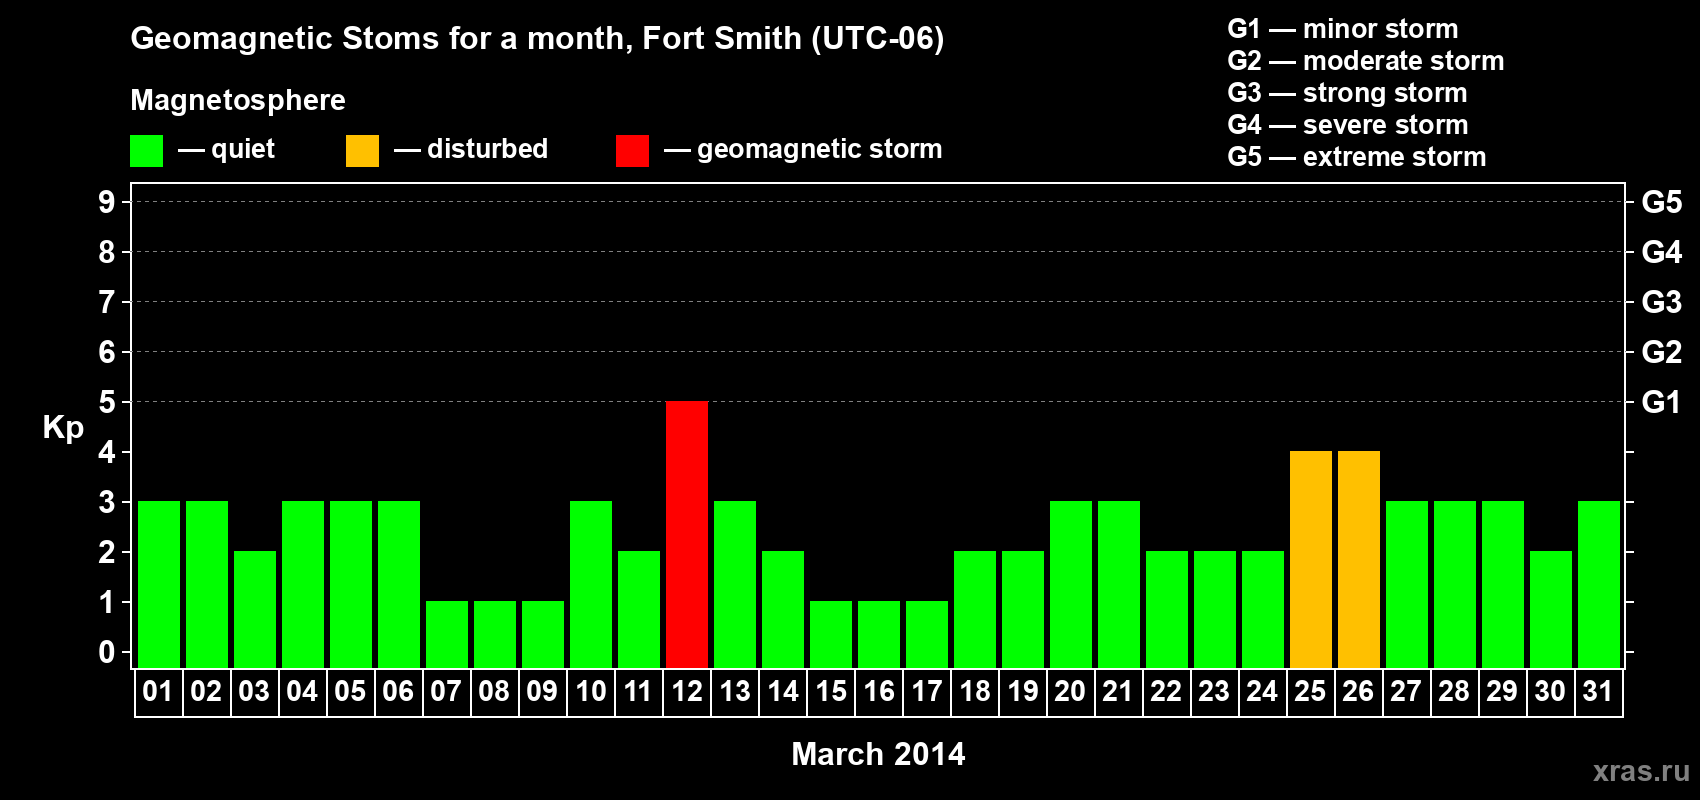Click the xras.ru watermark link
The width and height of the screenshot is (1700, 800).
(x=1641, y=771)
